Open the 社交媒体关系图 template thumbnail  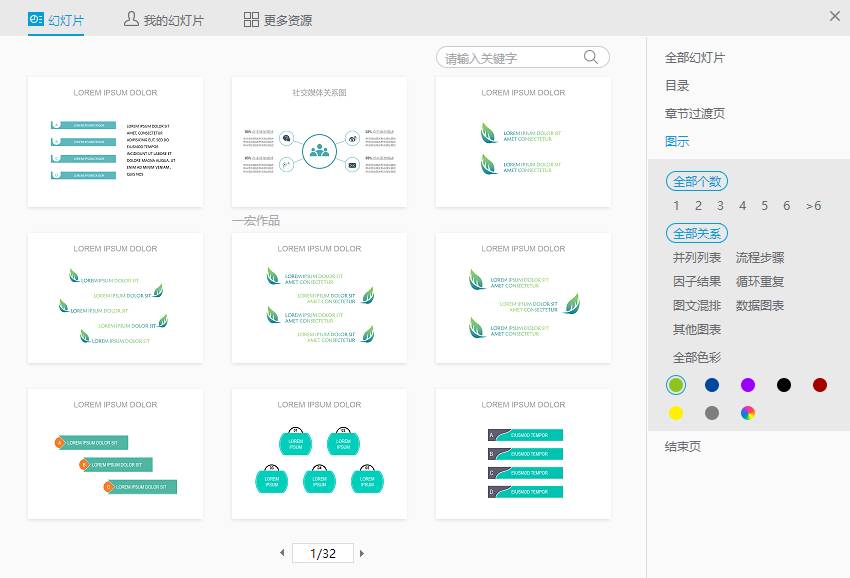318,142
